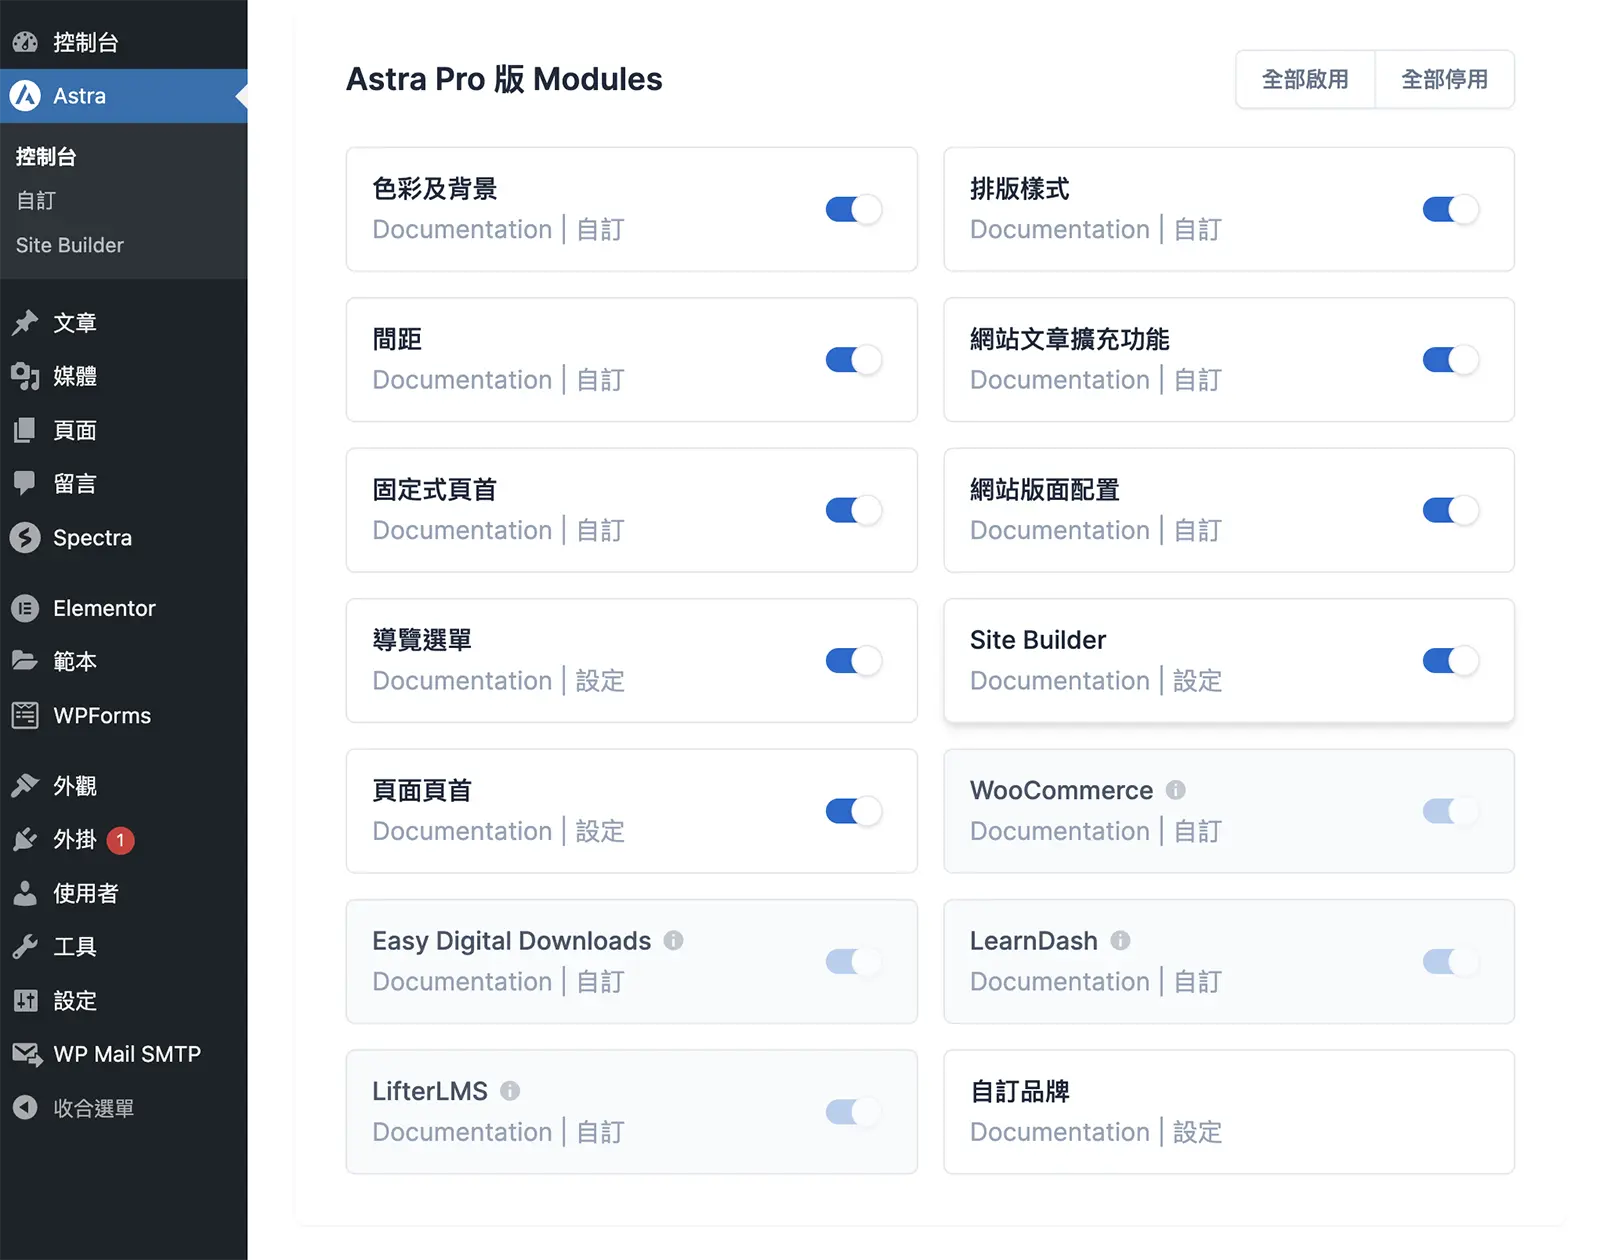This screenshot has height=1260, width=1600.
Task: Click the Spectra logo icon
Action: (25, 538)
